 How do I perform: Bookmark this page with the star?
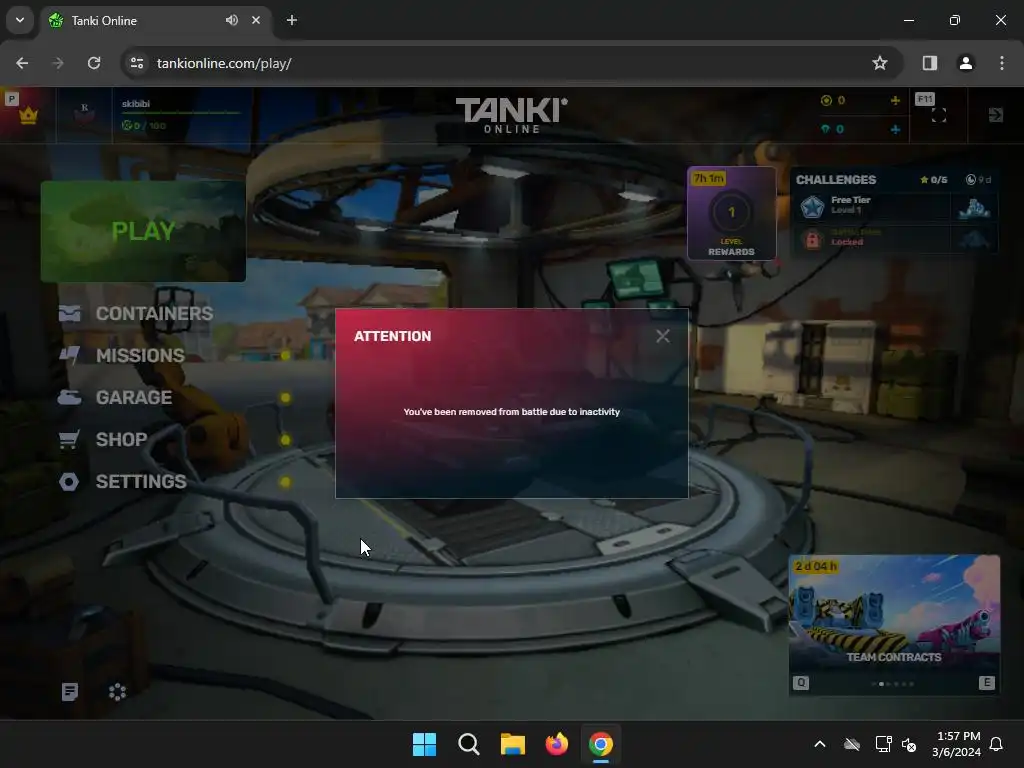click(x=880, y=63)
